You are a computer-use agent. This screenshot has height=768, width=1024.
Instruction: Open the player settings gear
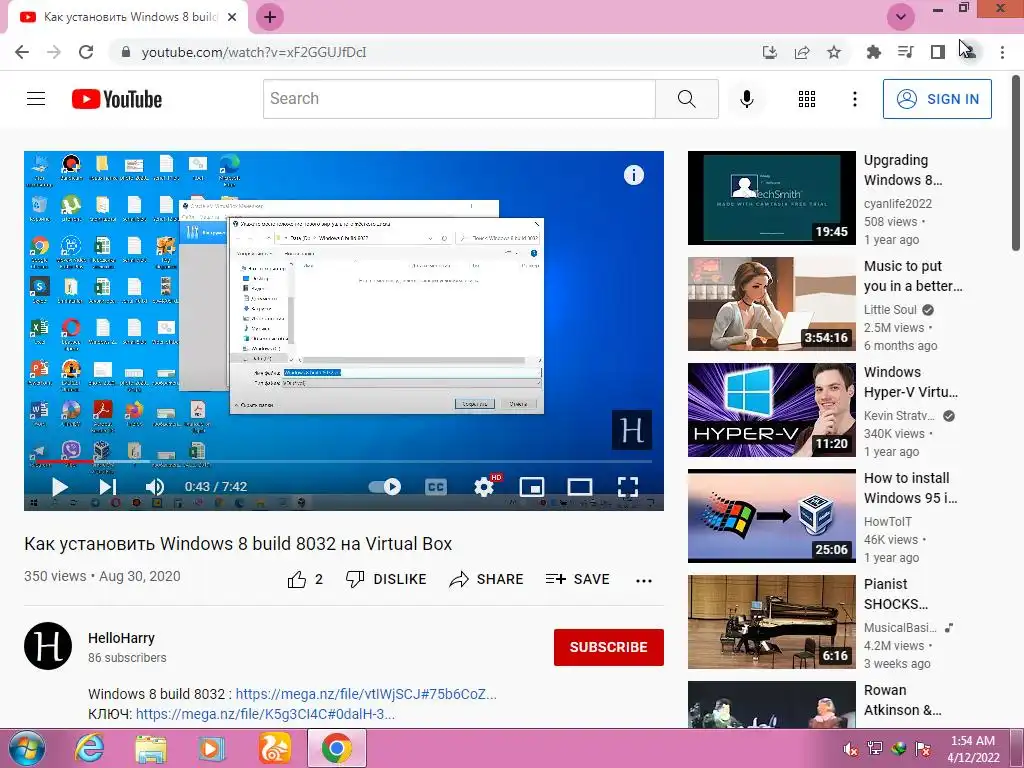pos(485,487)
